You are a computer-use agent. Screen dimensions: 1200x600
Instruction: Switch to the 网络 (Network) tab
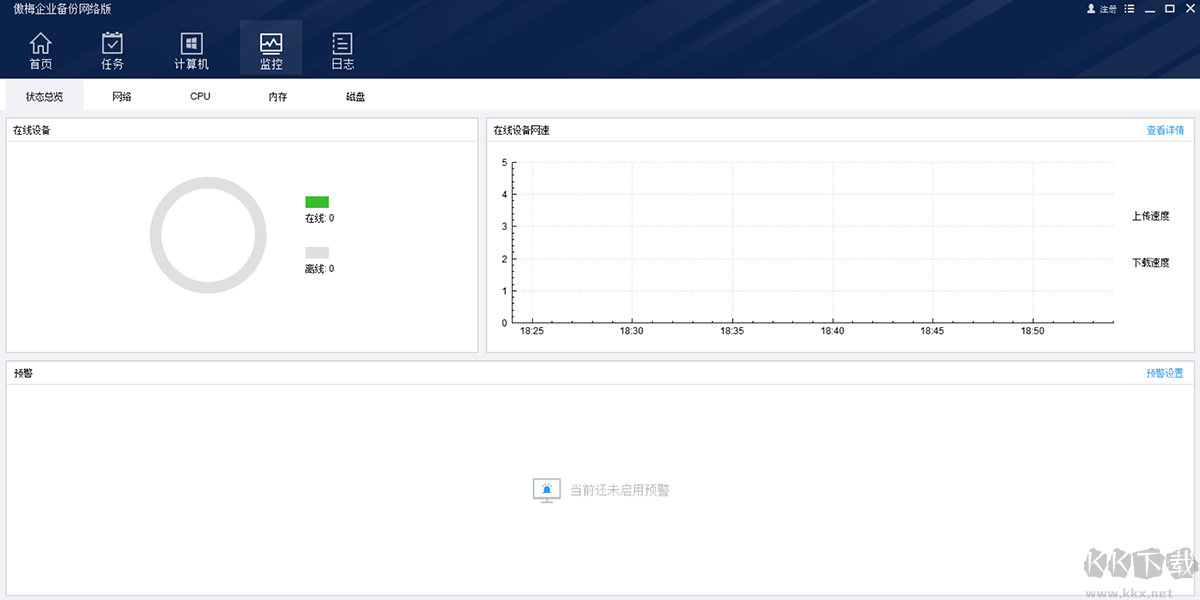point(120,95)
